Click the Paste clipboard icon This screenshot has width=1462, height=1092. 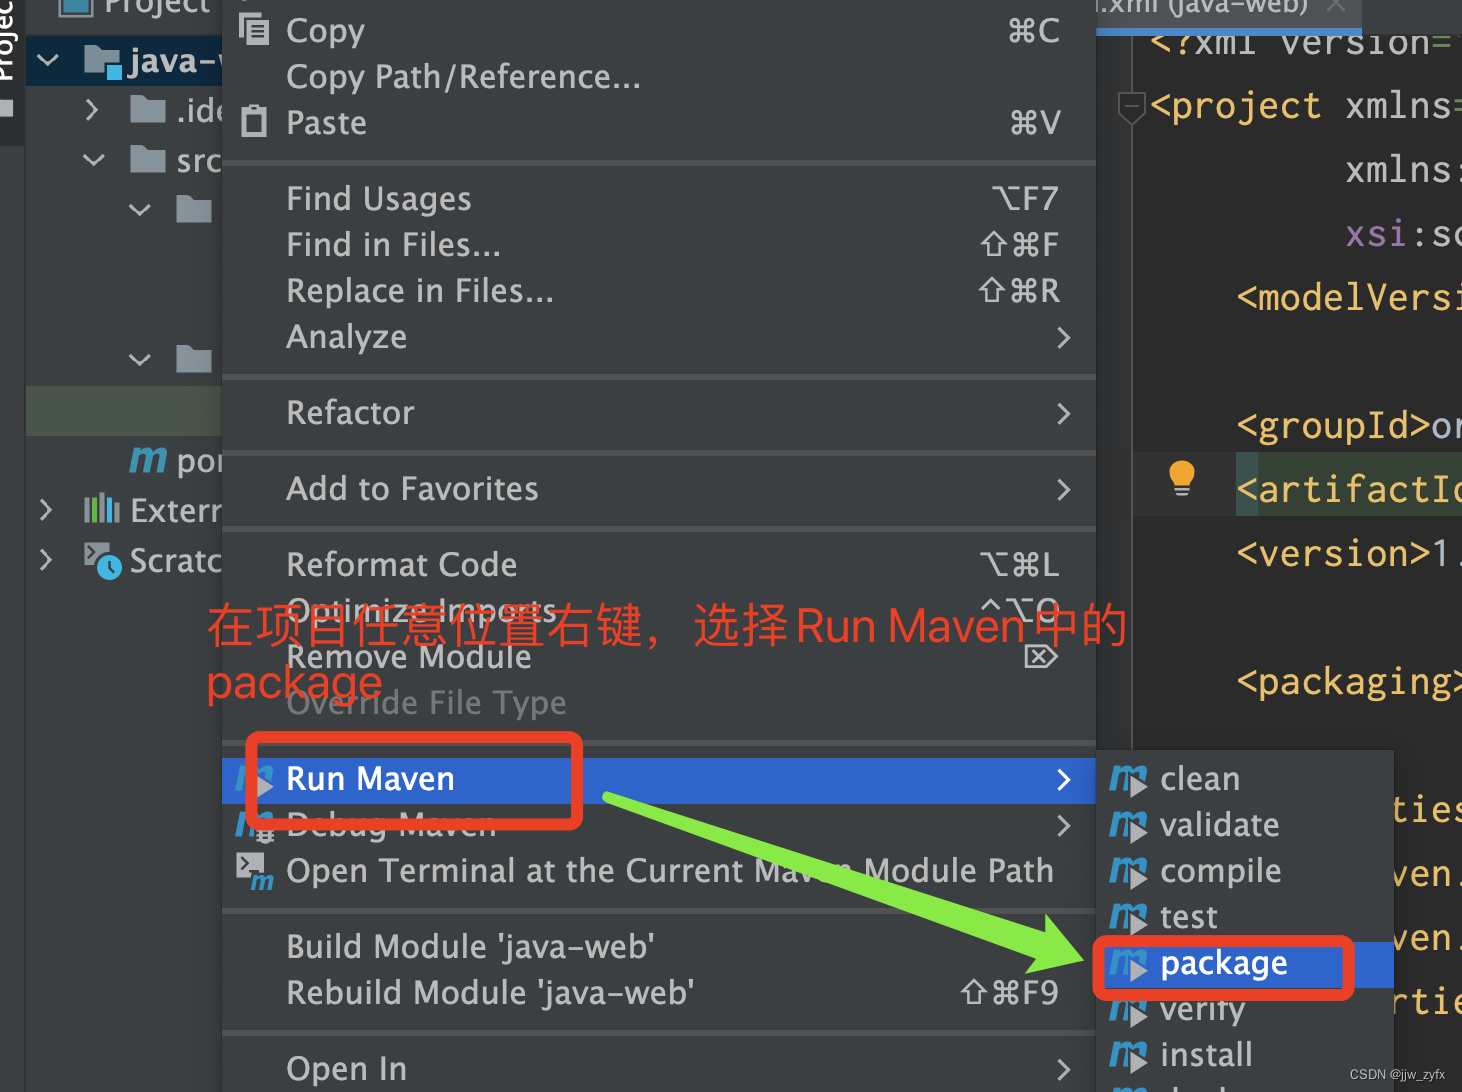tap(254, 121)
